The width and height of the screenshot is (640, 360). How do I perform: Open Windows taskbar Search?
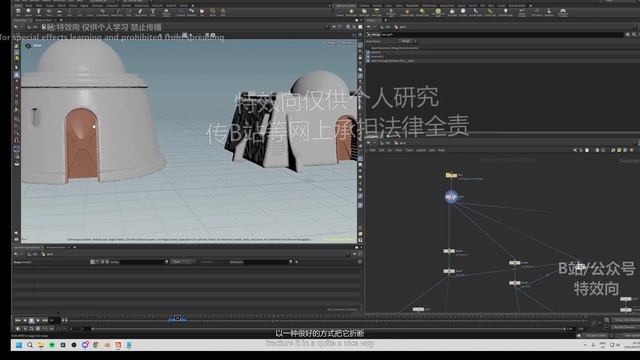coord(30,345)
